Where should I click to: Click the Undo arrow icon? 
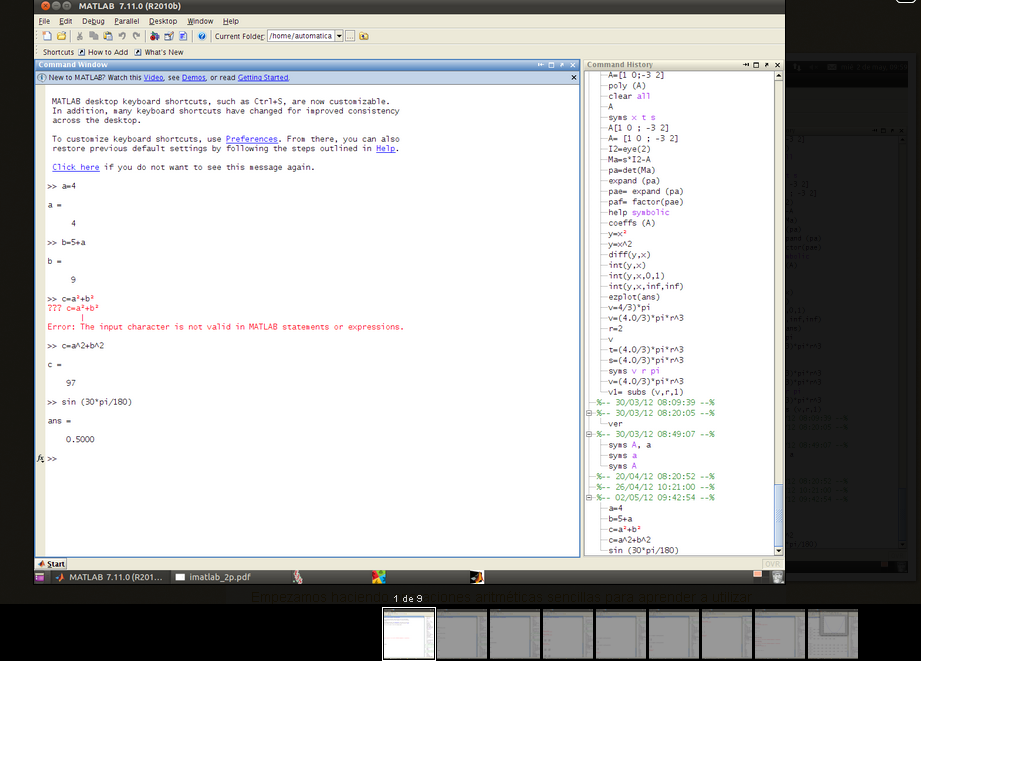tap(122, 36)
